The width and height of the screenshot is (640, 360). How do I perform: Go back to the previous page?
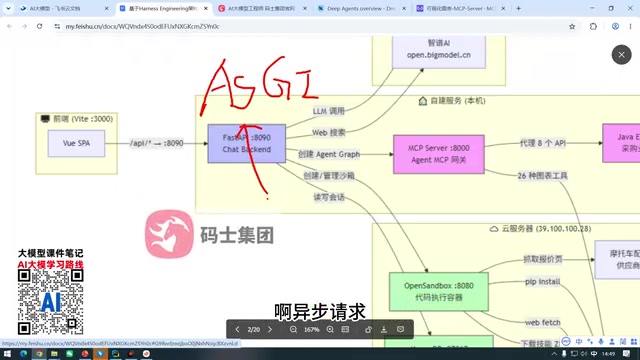[x=9, y=26]
